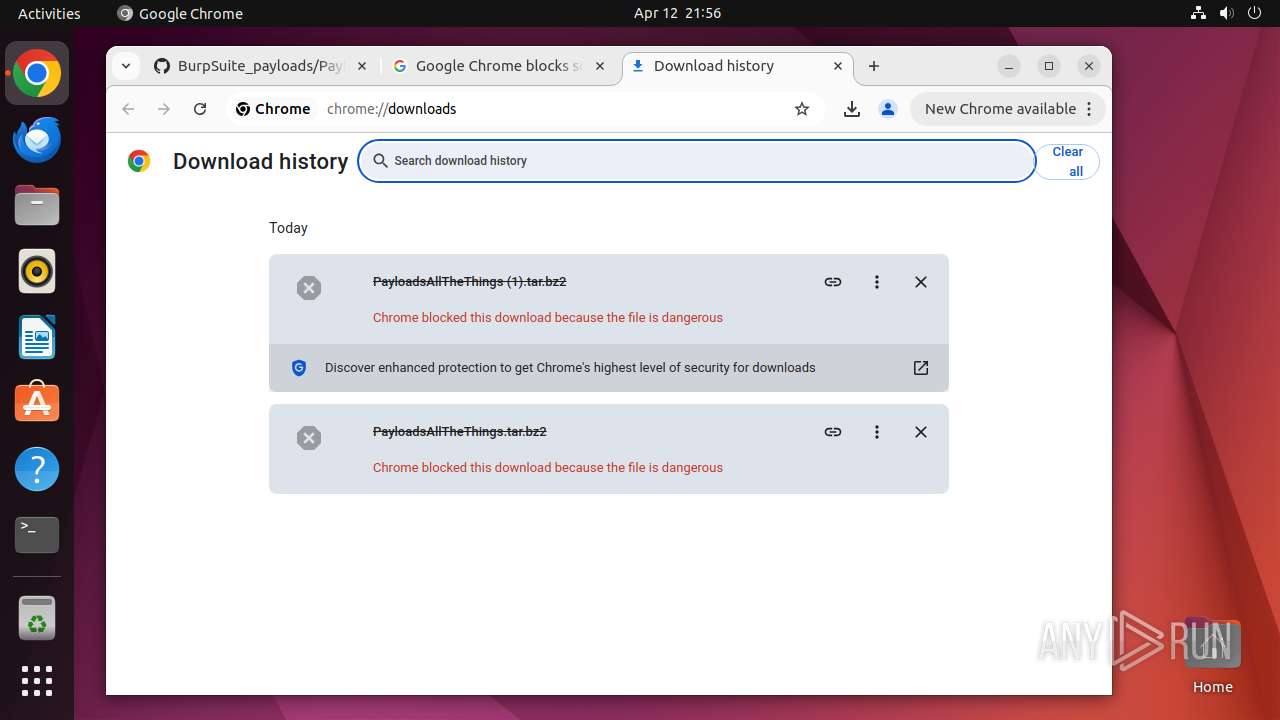Close the BurpSuite_payloads tab
1280x720 pixels.
[362, 66]
